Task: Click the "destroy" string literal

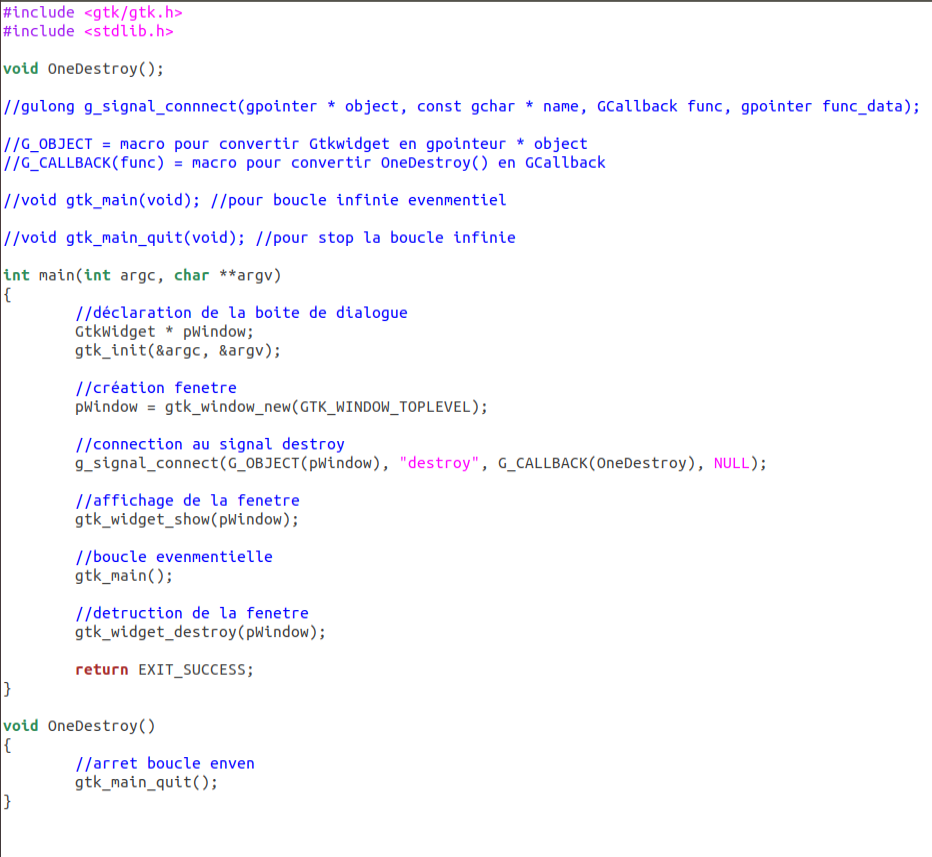Action: (439, 464)
